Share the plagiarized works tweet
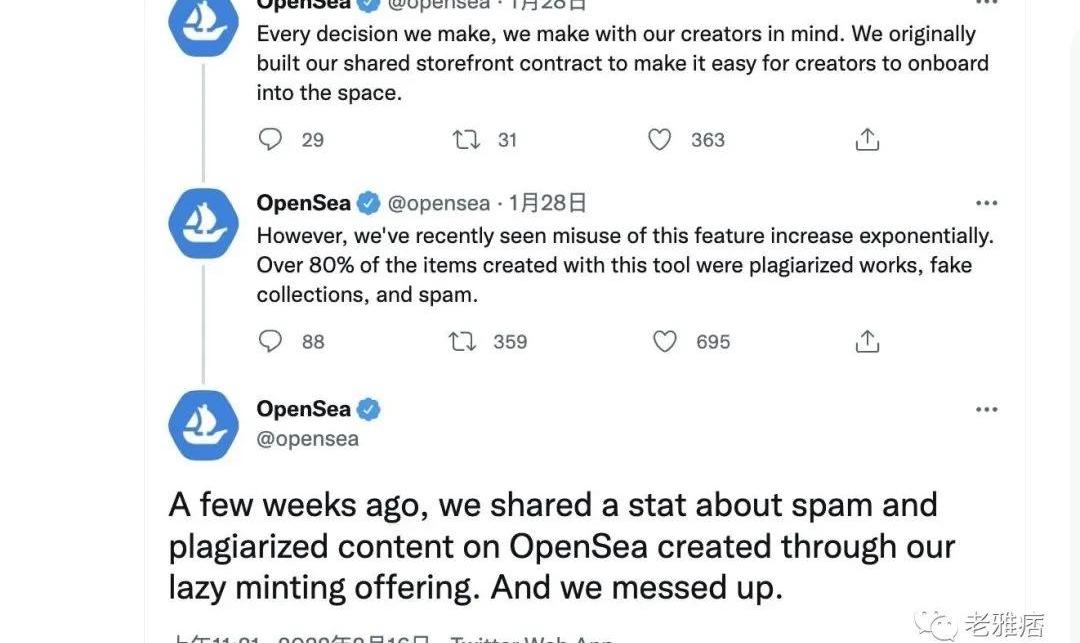Image resolution: width=1080 pixels, height=643 pixels. point(867,341)
